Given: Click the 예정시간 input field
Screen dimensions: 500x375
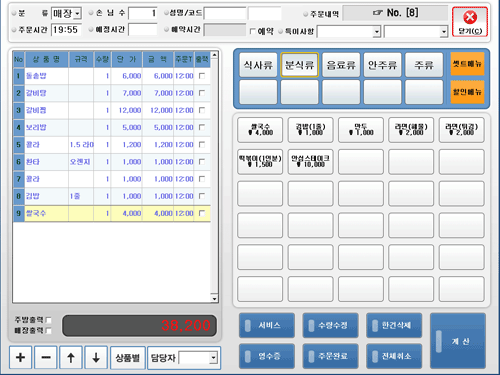Looking at the screenshot, I should (x=143, y=30).
